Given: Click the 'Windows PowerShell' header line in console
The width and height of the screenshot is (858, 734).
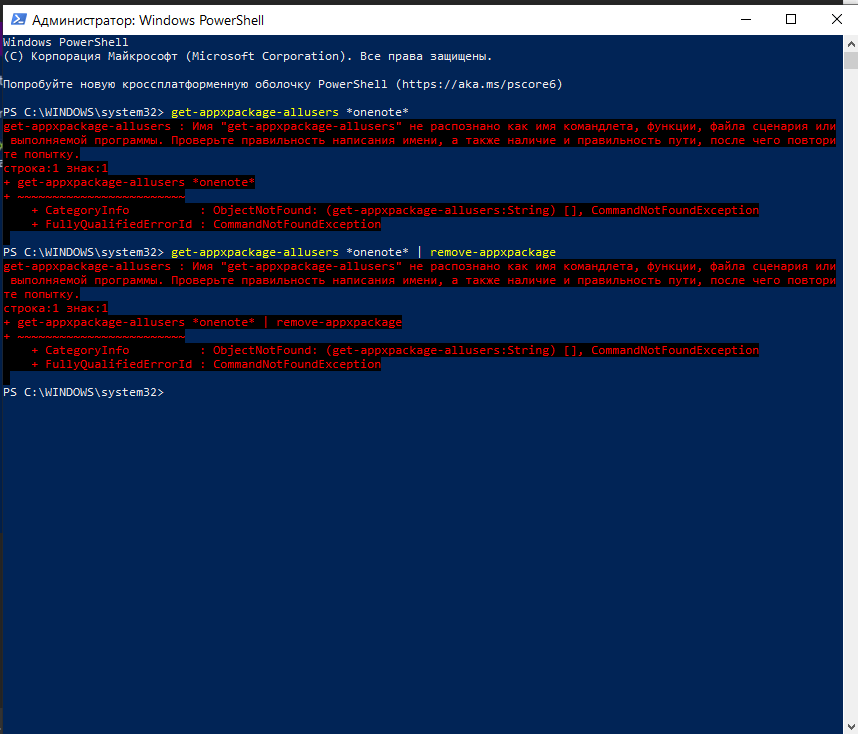Looking at the screenshot, I should point(66,42).
